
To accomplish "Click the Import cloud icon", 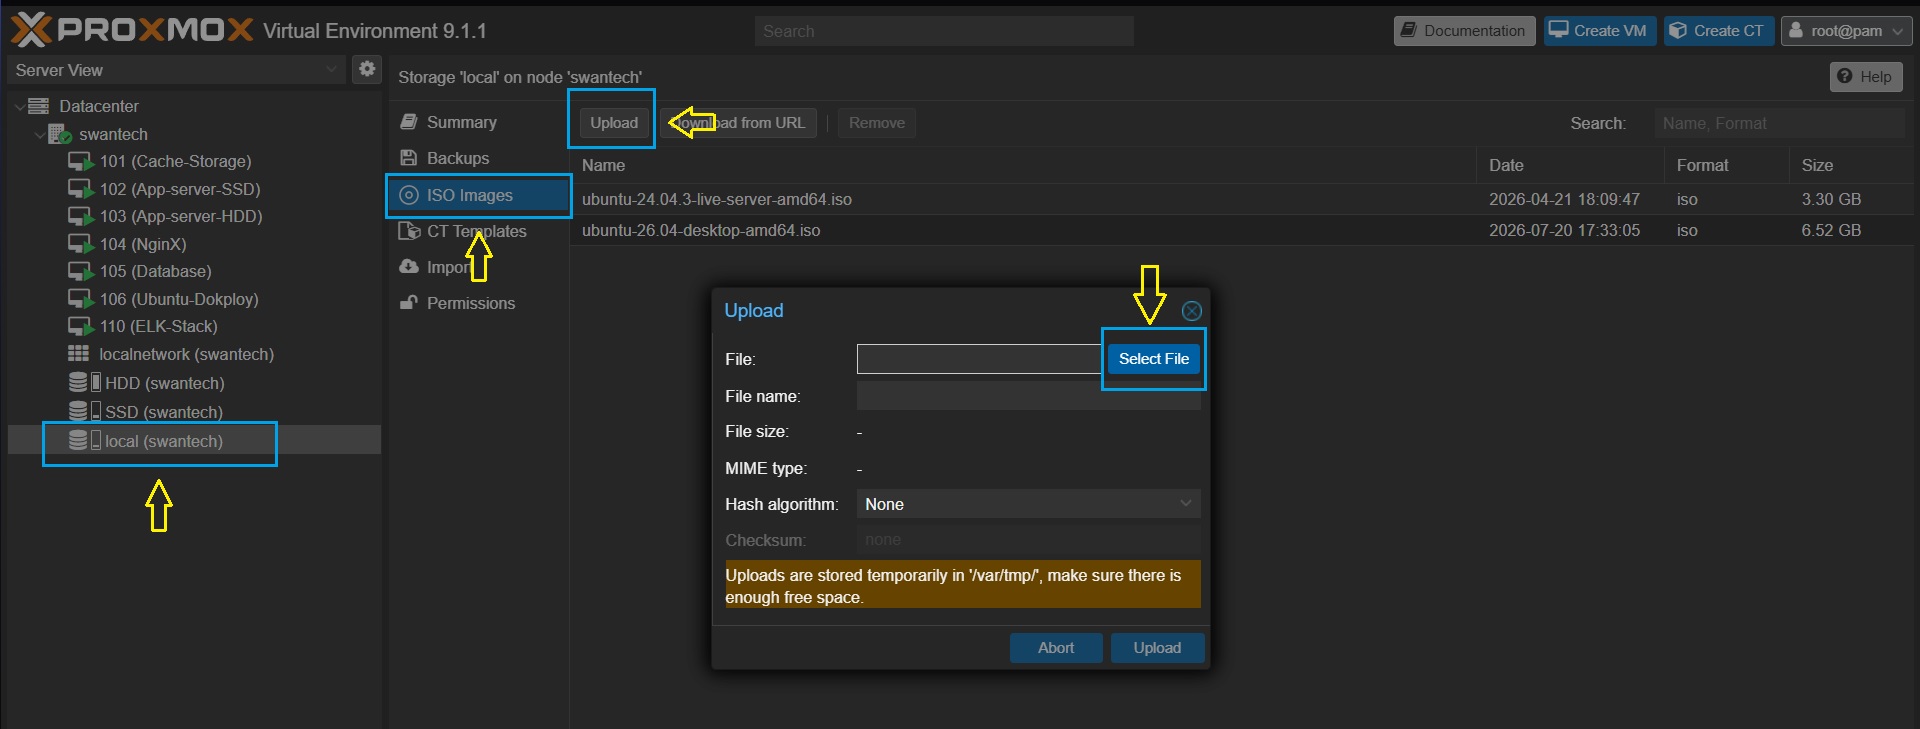I will (408, 267).
